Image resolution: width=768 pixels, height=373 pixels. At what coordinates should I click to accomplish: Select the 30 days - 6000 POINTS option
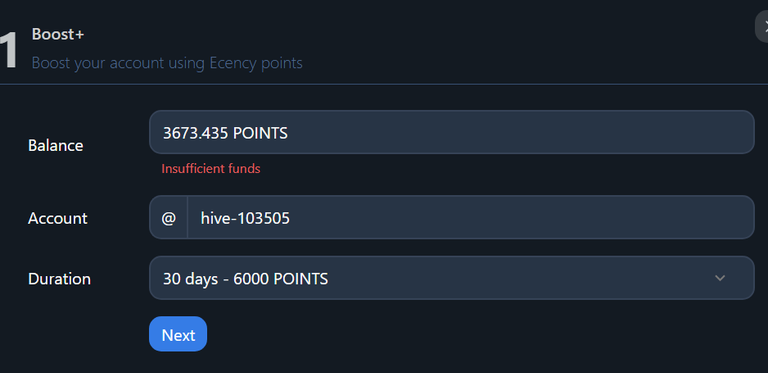point(245,279)
